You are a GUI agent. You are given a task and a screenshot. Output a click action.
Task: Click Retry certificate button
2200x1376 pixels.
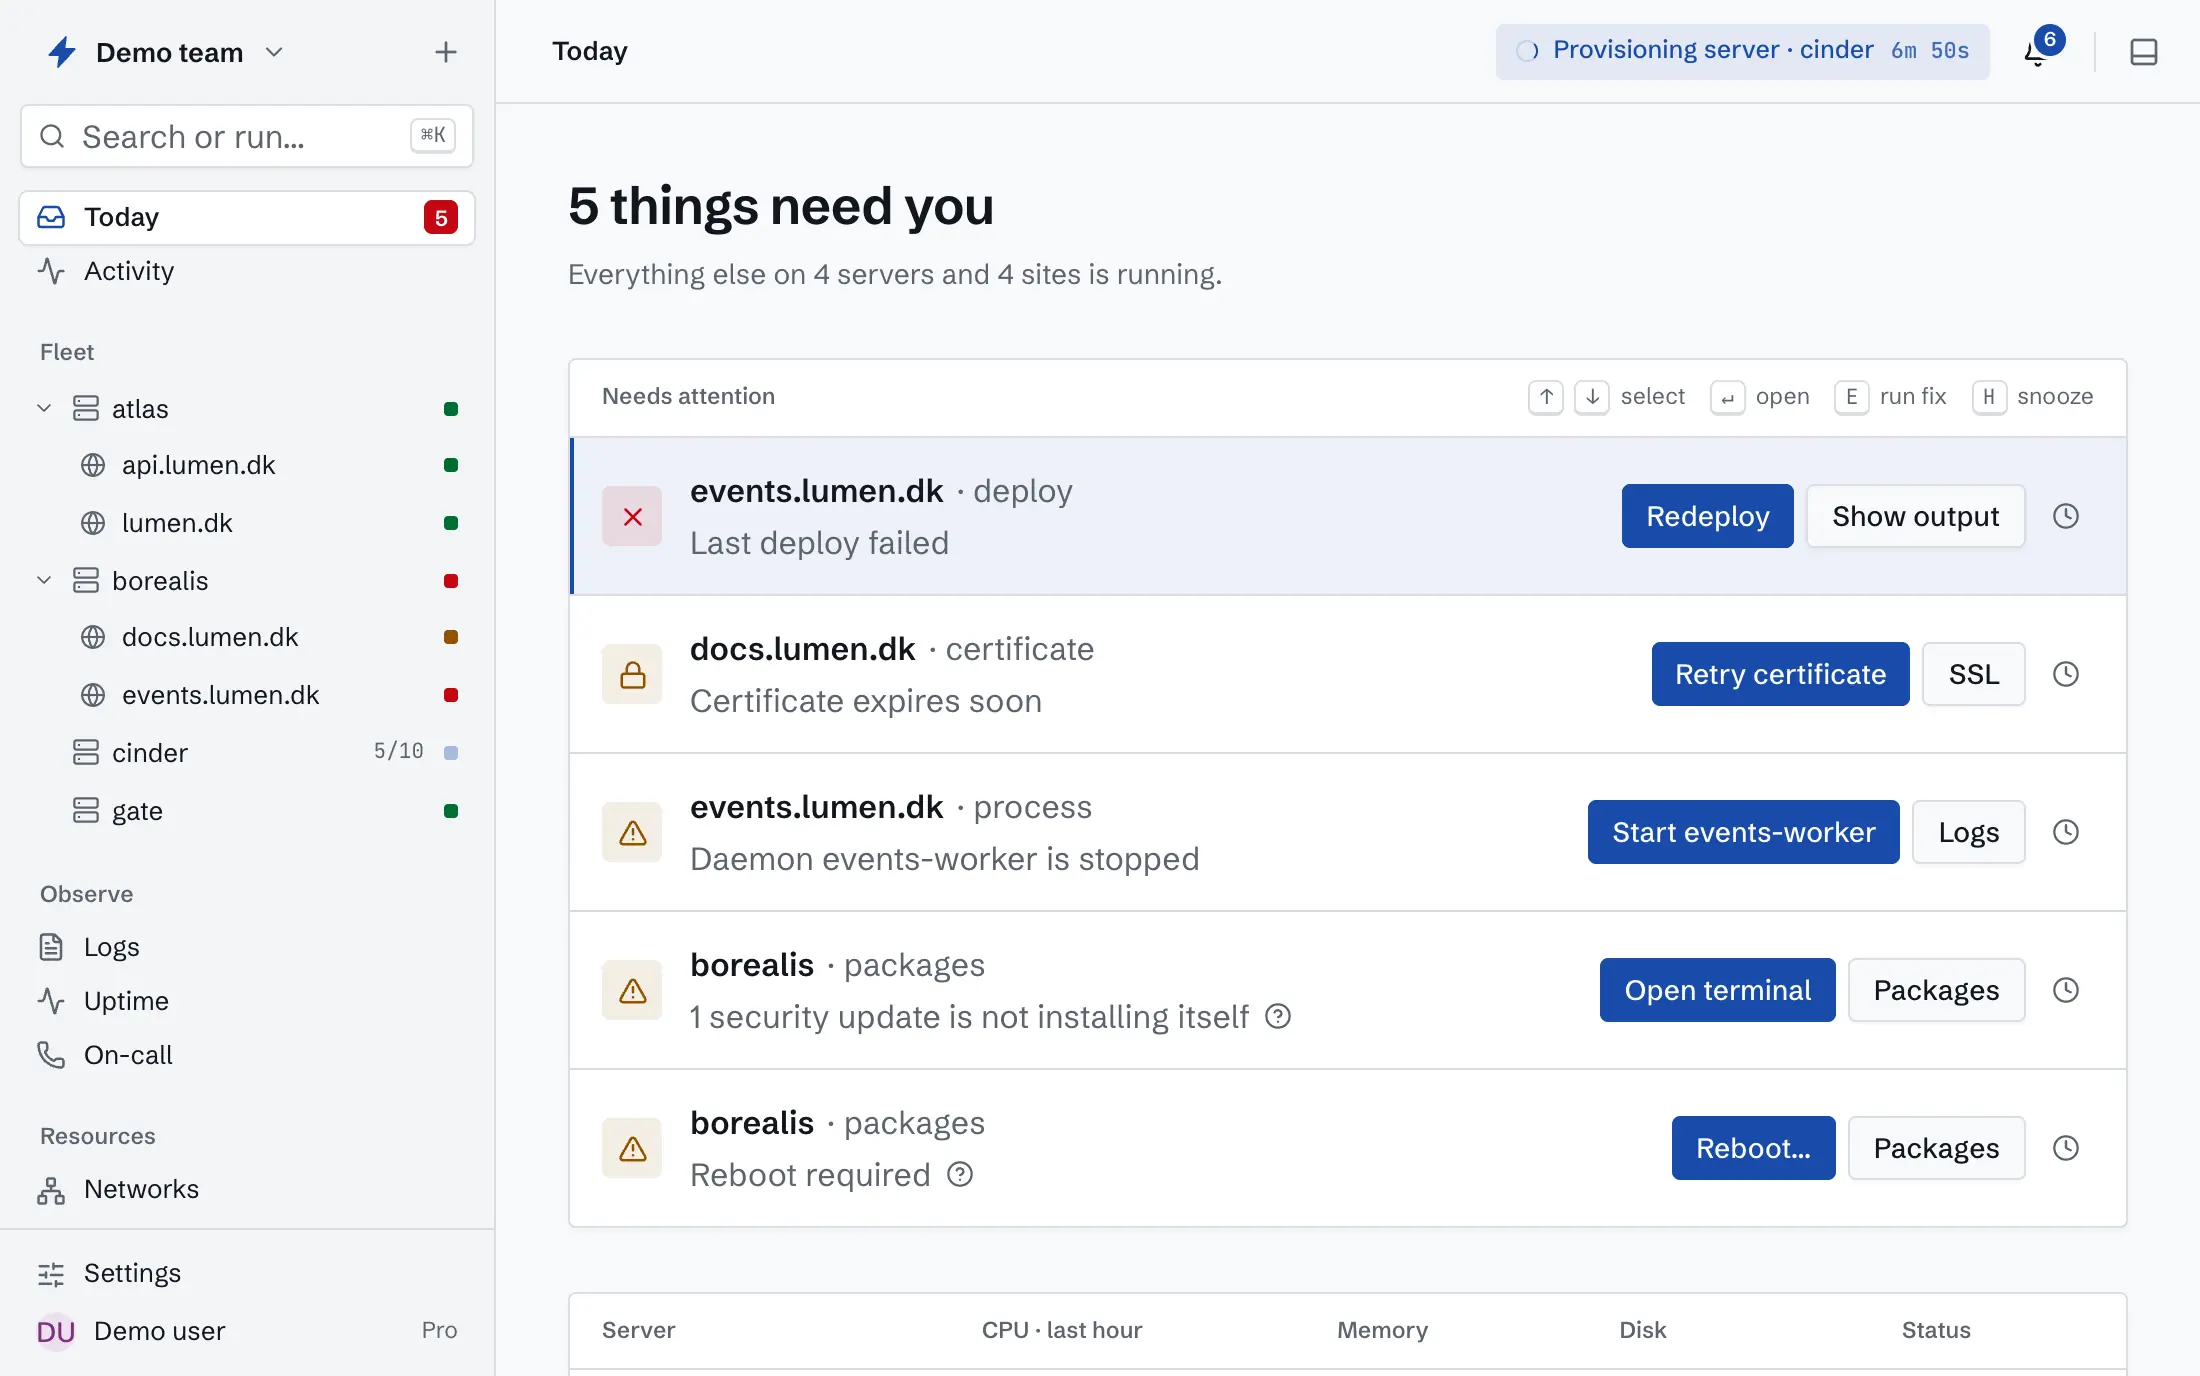tap(1781, 674)
